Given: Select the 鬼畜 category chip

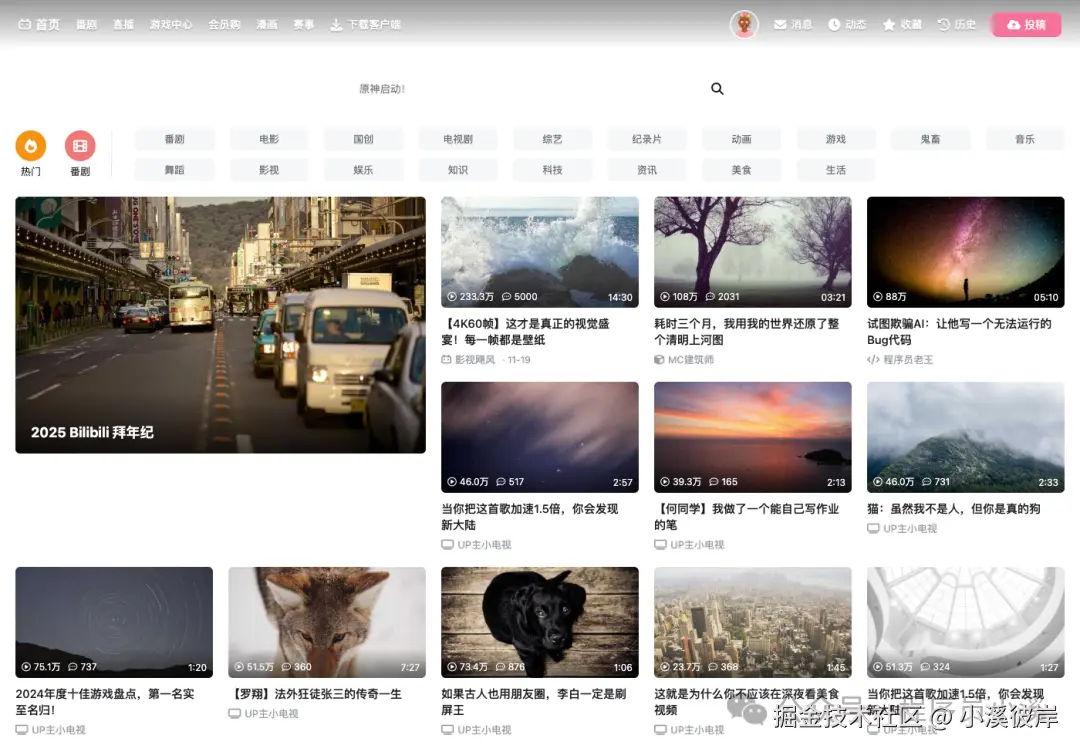Looking at the screenshot, I should 930,139.
